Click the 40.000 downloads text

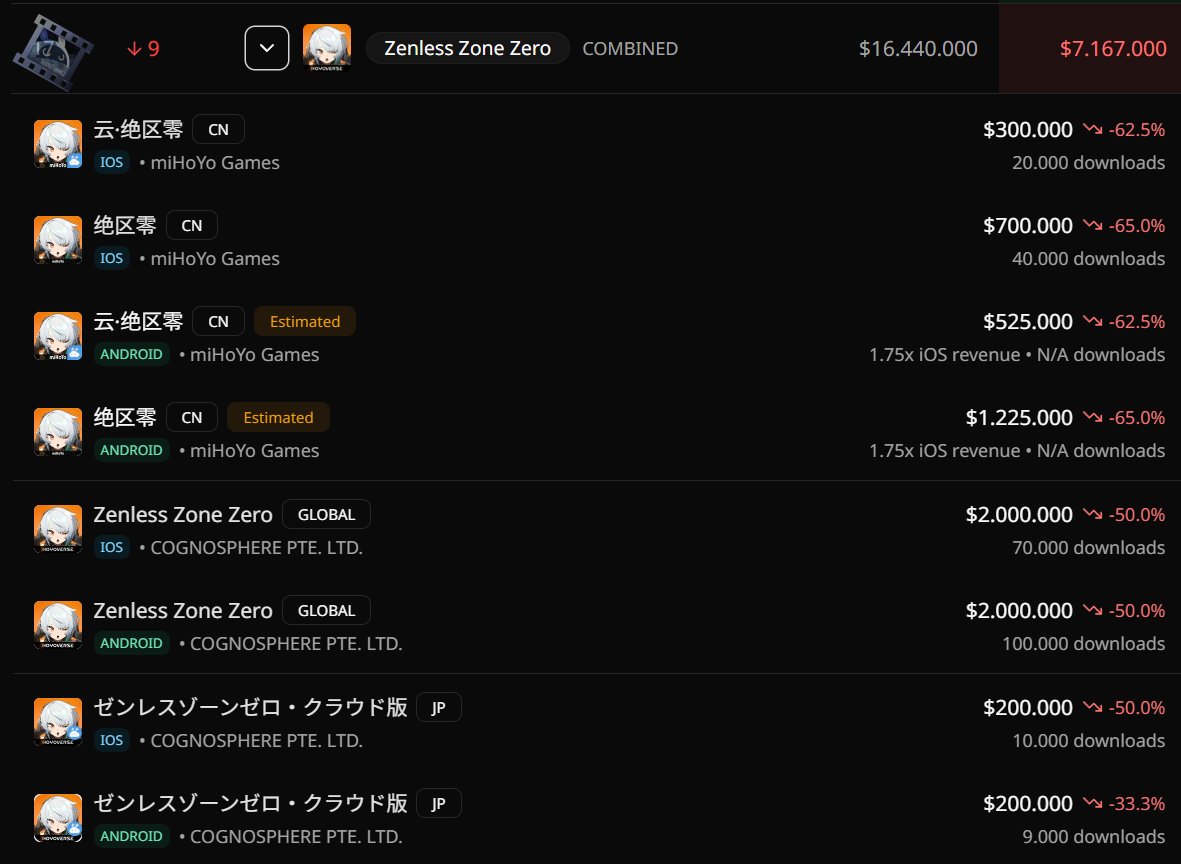click(1088, 258)
